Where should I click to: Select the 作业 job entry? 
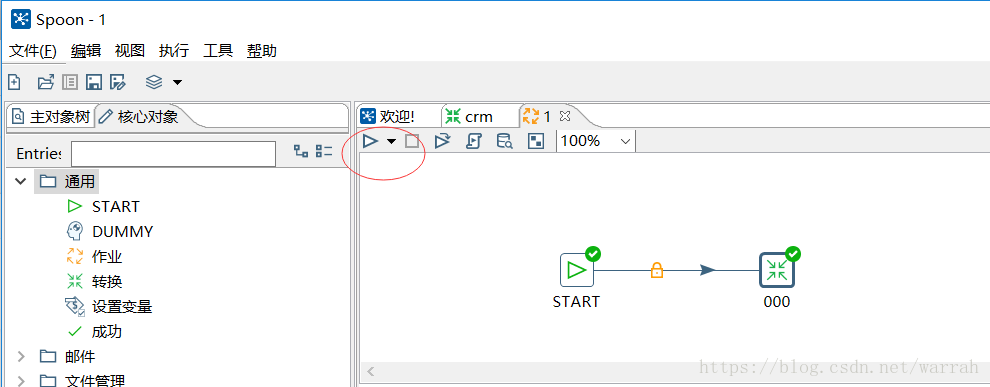point(94,257)
